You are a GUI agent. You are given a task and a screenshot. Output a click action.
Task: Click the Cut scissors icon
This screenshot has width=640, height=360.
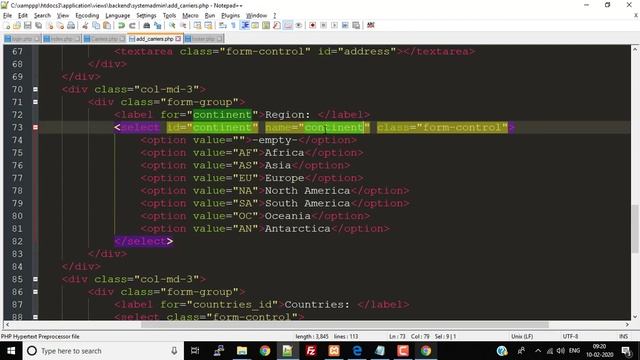(85, 25)
